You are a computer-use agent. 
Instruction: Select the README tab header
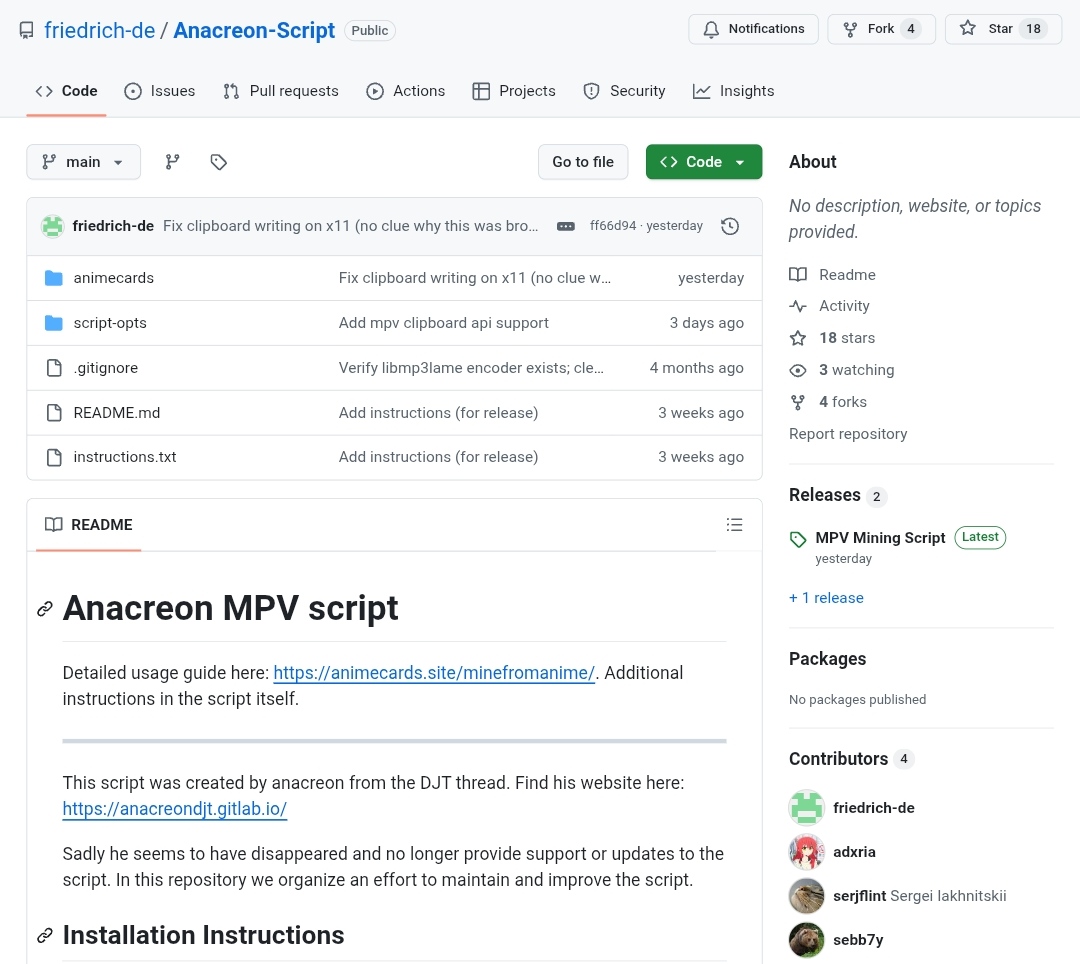pos(88,525)
